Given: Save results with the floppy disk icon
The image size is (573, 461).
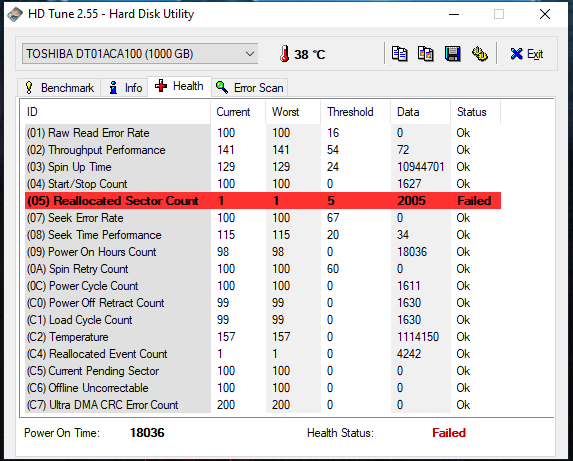Looking at the screenshot, I should coord(452,54).
